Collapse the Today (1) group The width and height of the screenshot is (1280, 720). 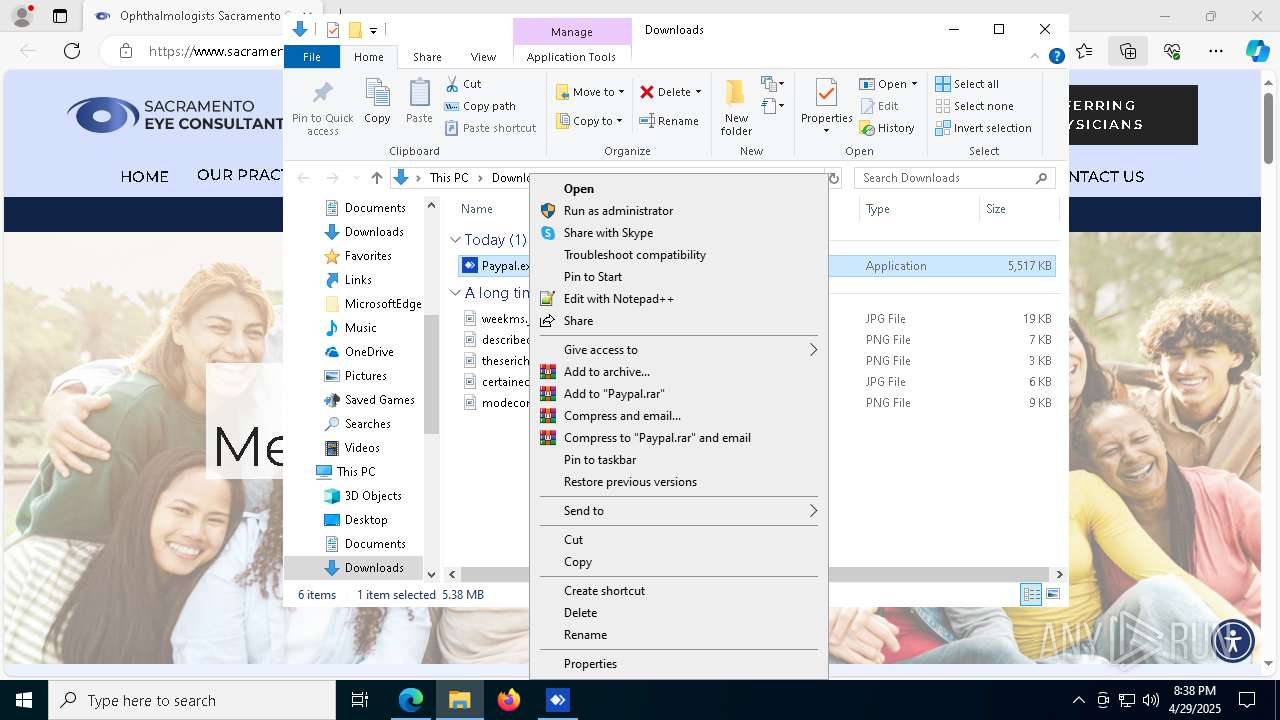tap(455, 240)
